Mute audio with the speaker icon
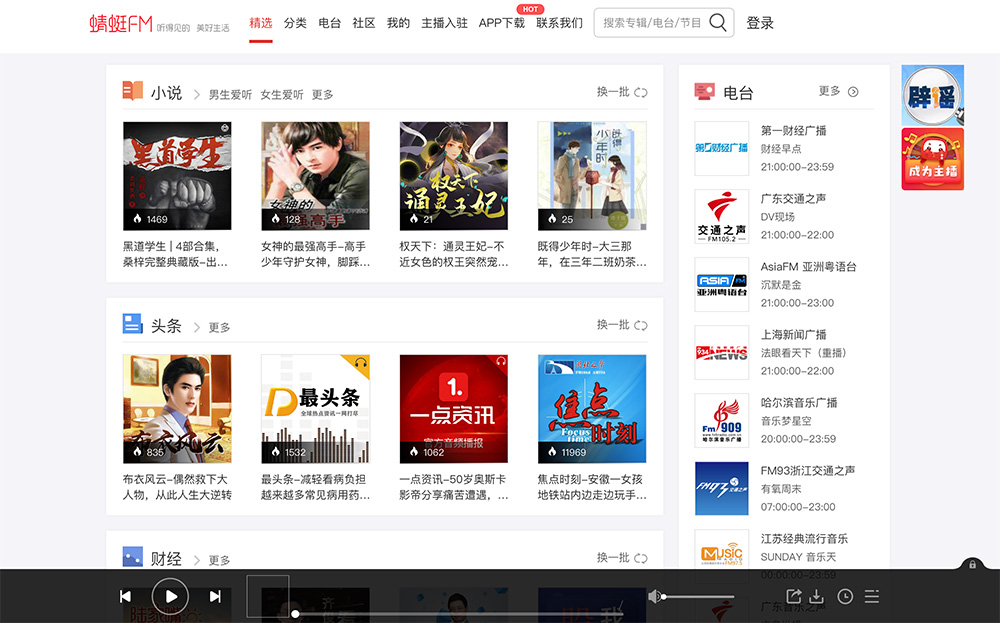The width and height of the screenshot is (1000, 623). click(655, 596)
